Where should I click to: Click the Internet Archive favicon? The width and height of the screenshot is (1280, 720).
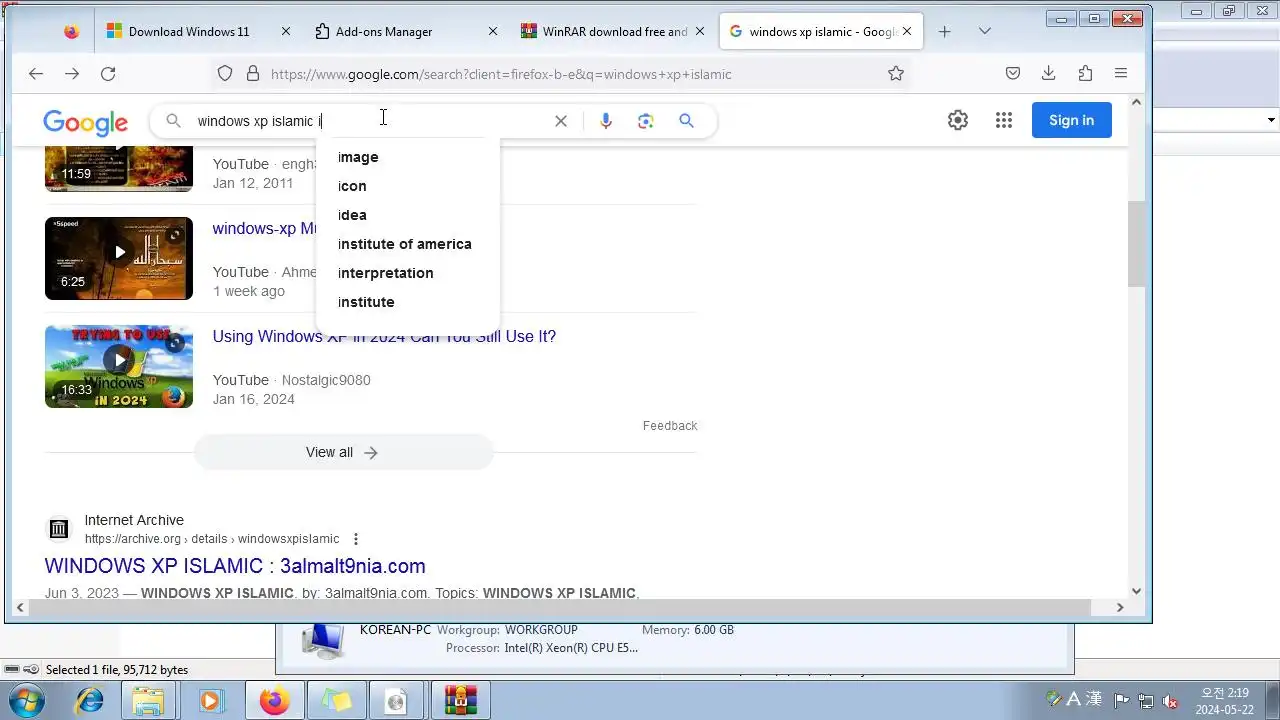click(59, 529)
